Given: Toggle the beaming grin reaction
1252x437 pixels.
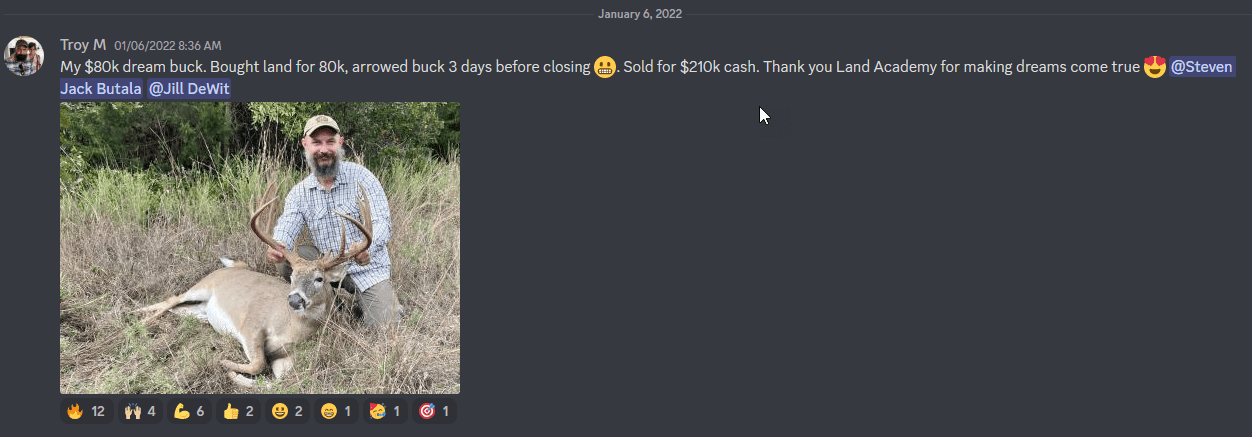Looking at the screenshot, I should [x=336, y=411].
